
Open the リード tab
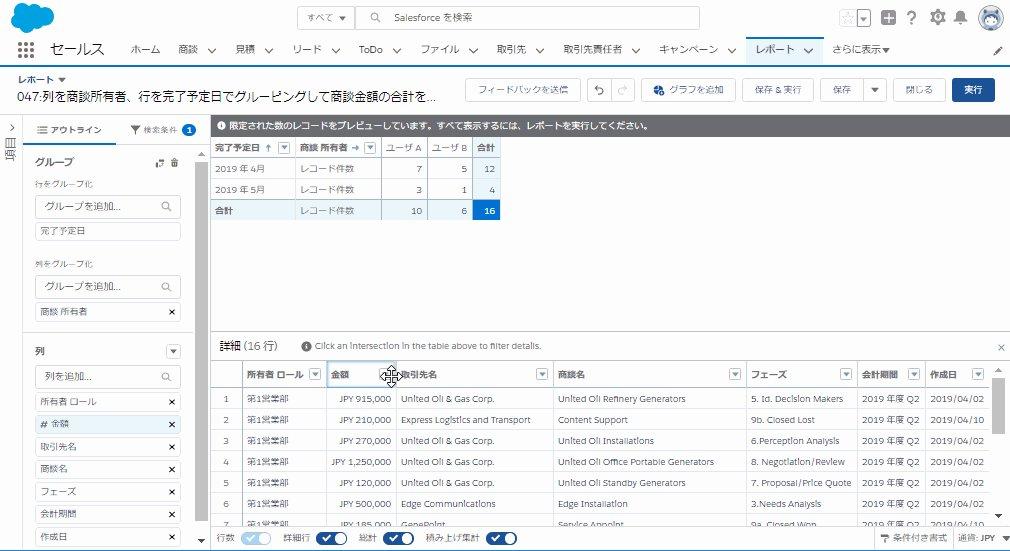[307, 50]
